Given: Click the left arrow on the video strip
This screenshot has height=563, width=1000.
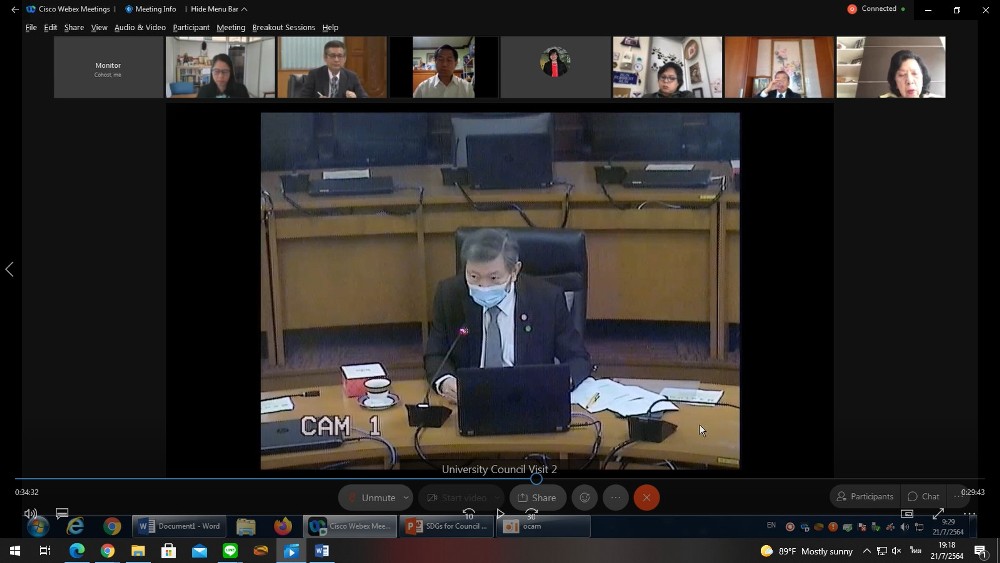Looking at the screenshot, I should (x=10, y=269).
